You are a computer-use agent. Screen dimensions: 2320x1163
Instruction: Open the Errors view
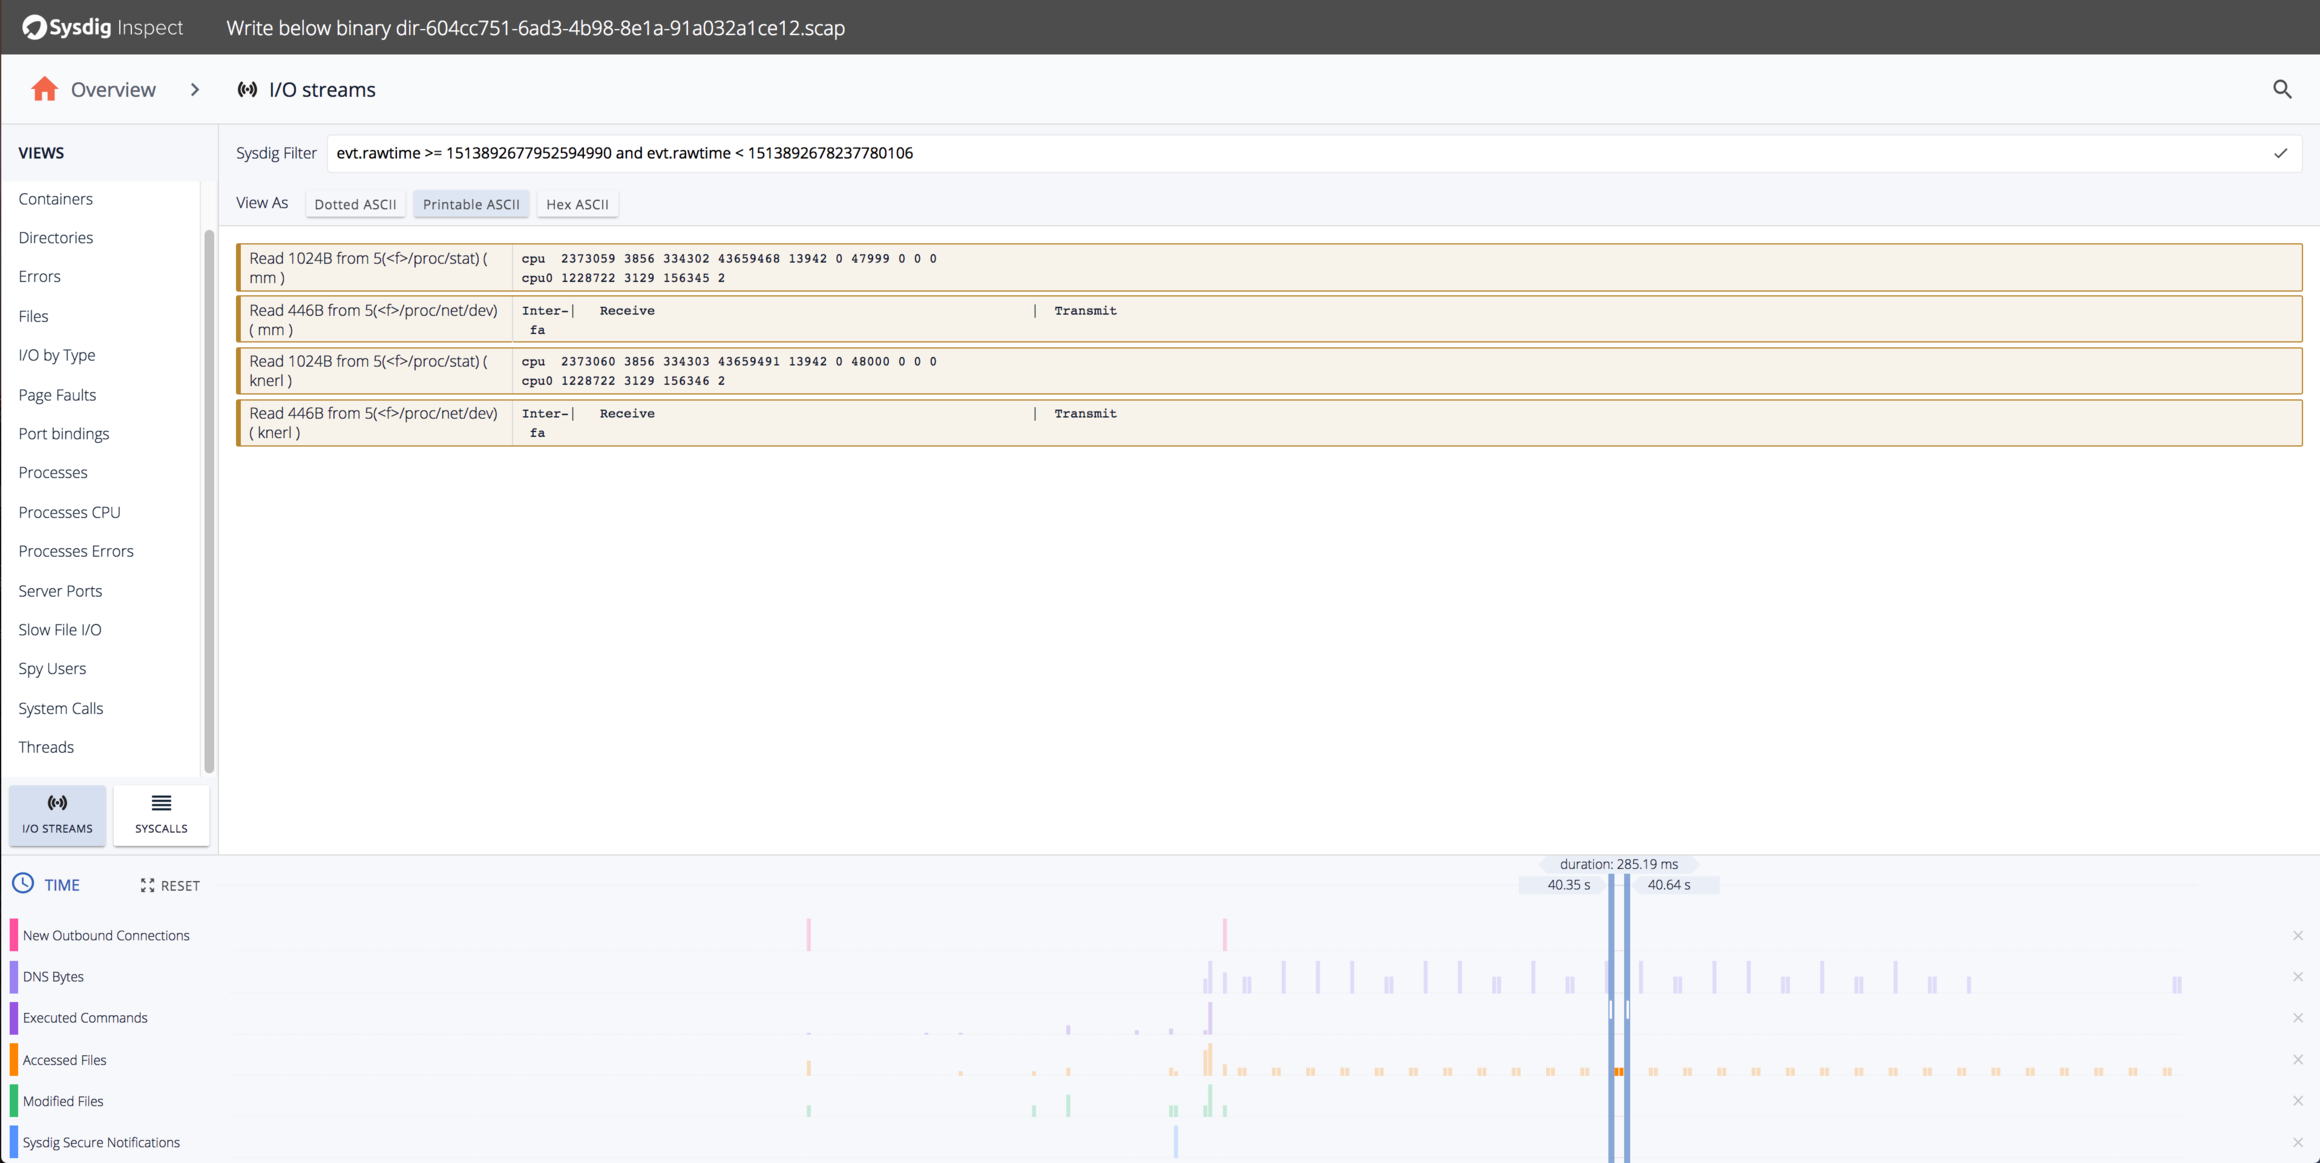39,276
